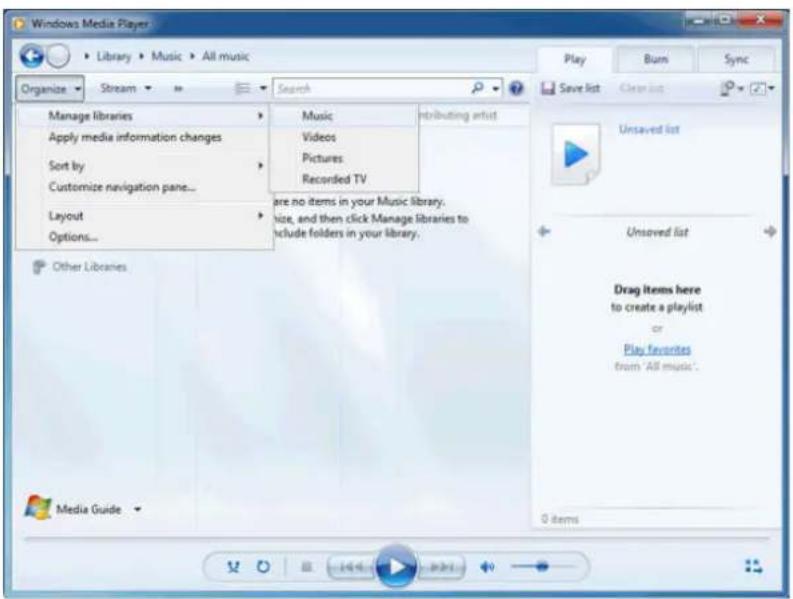Skip to Previous track
793x599 pixels.
[x=351, y=567]
